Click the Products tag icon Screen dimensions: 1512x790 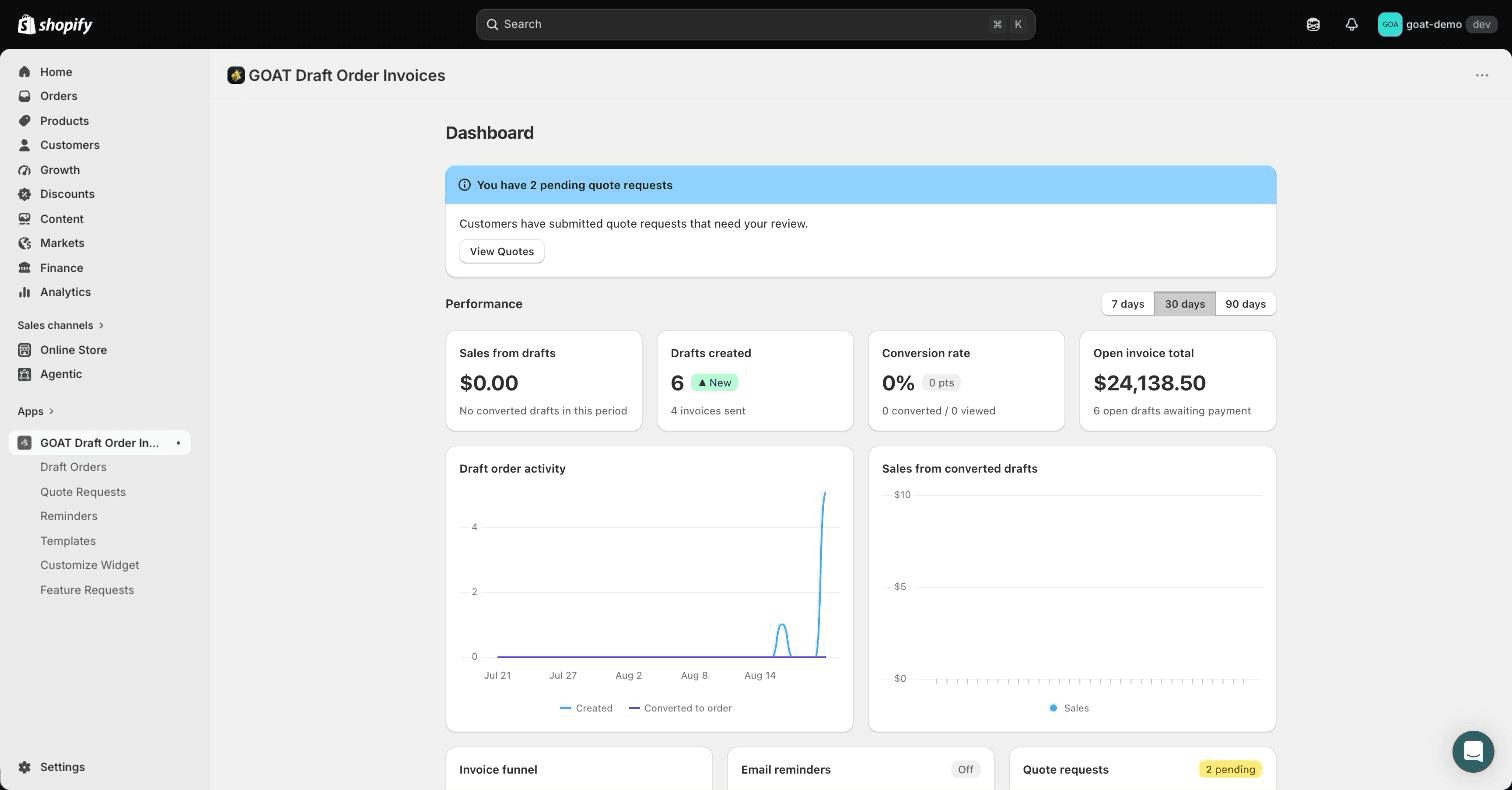[25, 121]
